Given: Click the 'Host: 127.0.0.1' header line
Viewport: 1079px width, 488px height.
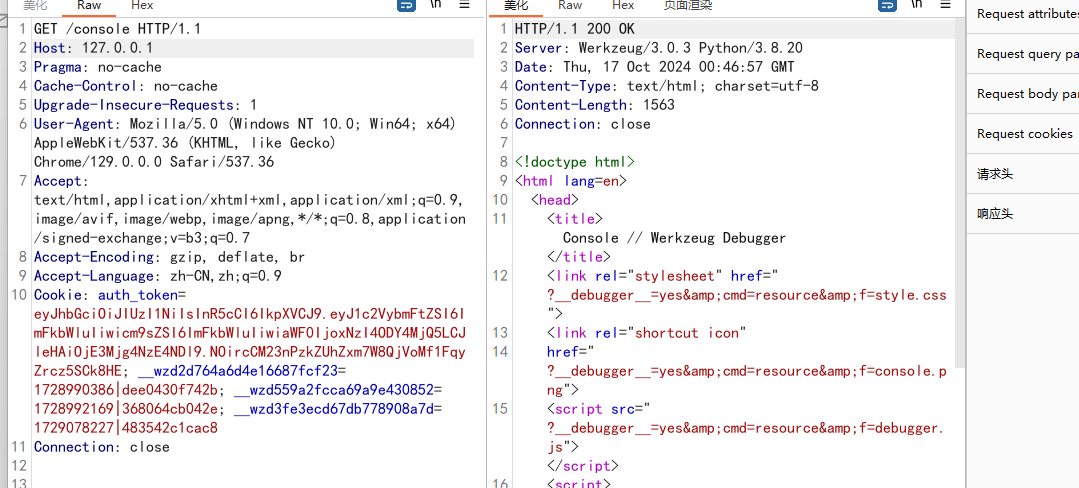Looking at the screenshot, I should 94,48.
